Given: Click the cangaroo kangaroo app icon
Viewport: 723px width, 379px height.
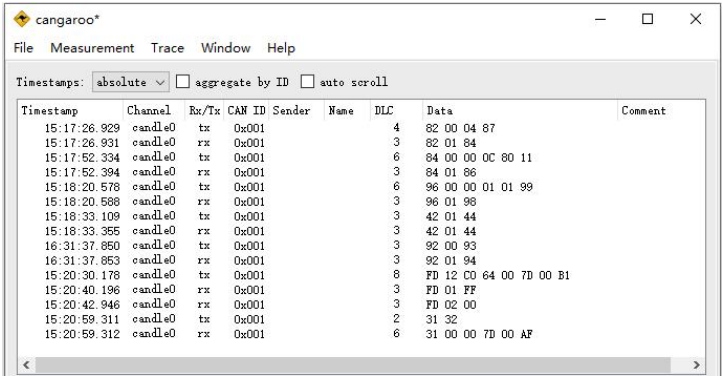Looking at the screenshot, I should [x=22, y=19].
